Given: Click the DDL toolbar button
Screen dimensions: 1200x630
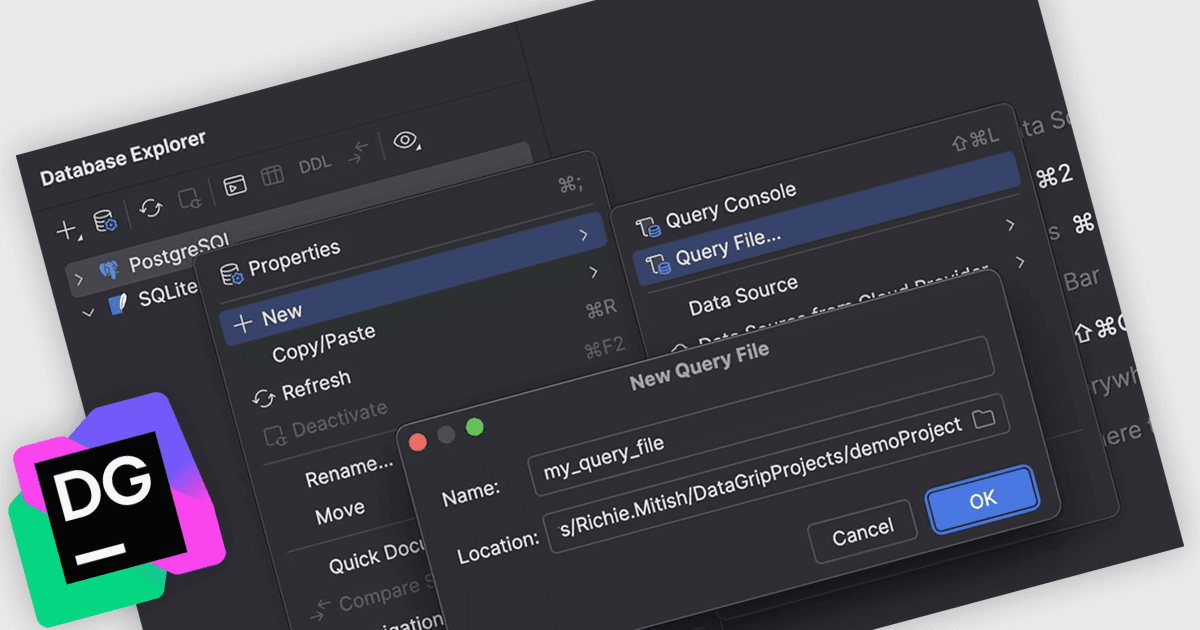Looking at the screenshot, I should 315,165.
